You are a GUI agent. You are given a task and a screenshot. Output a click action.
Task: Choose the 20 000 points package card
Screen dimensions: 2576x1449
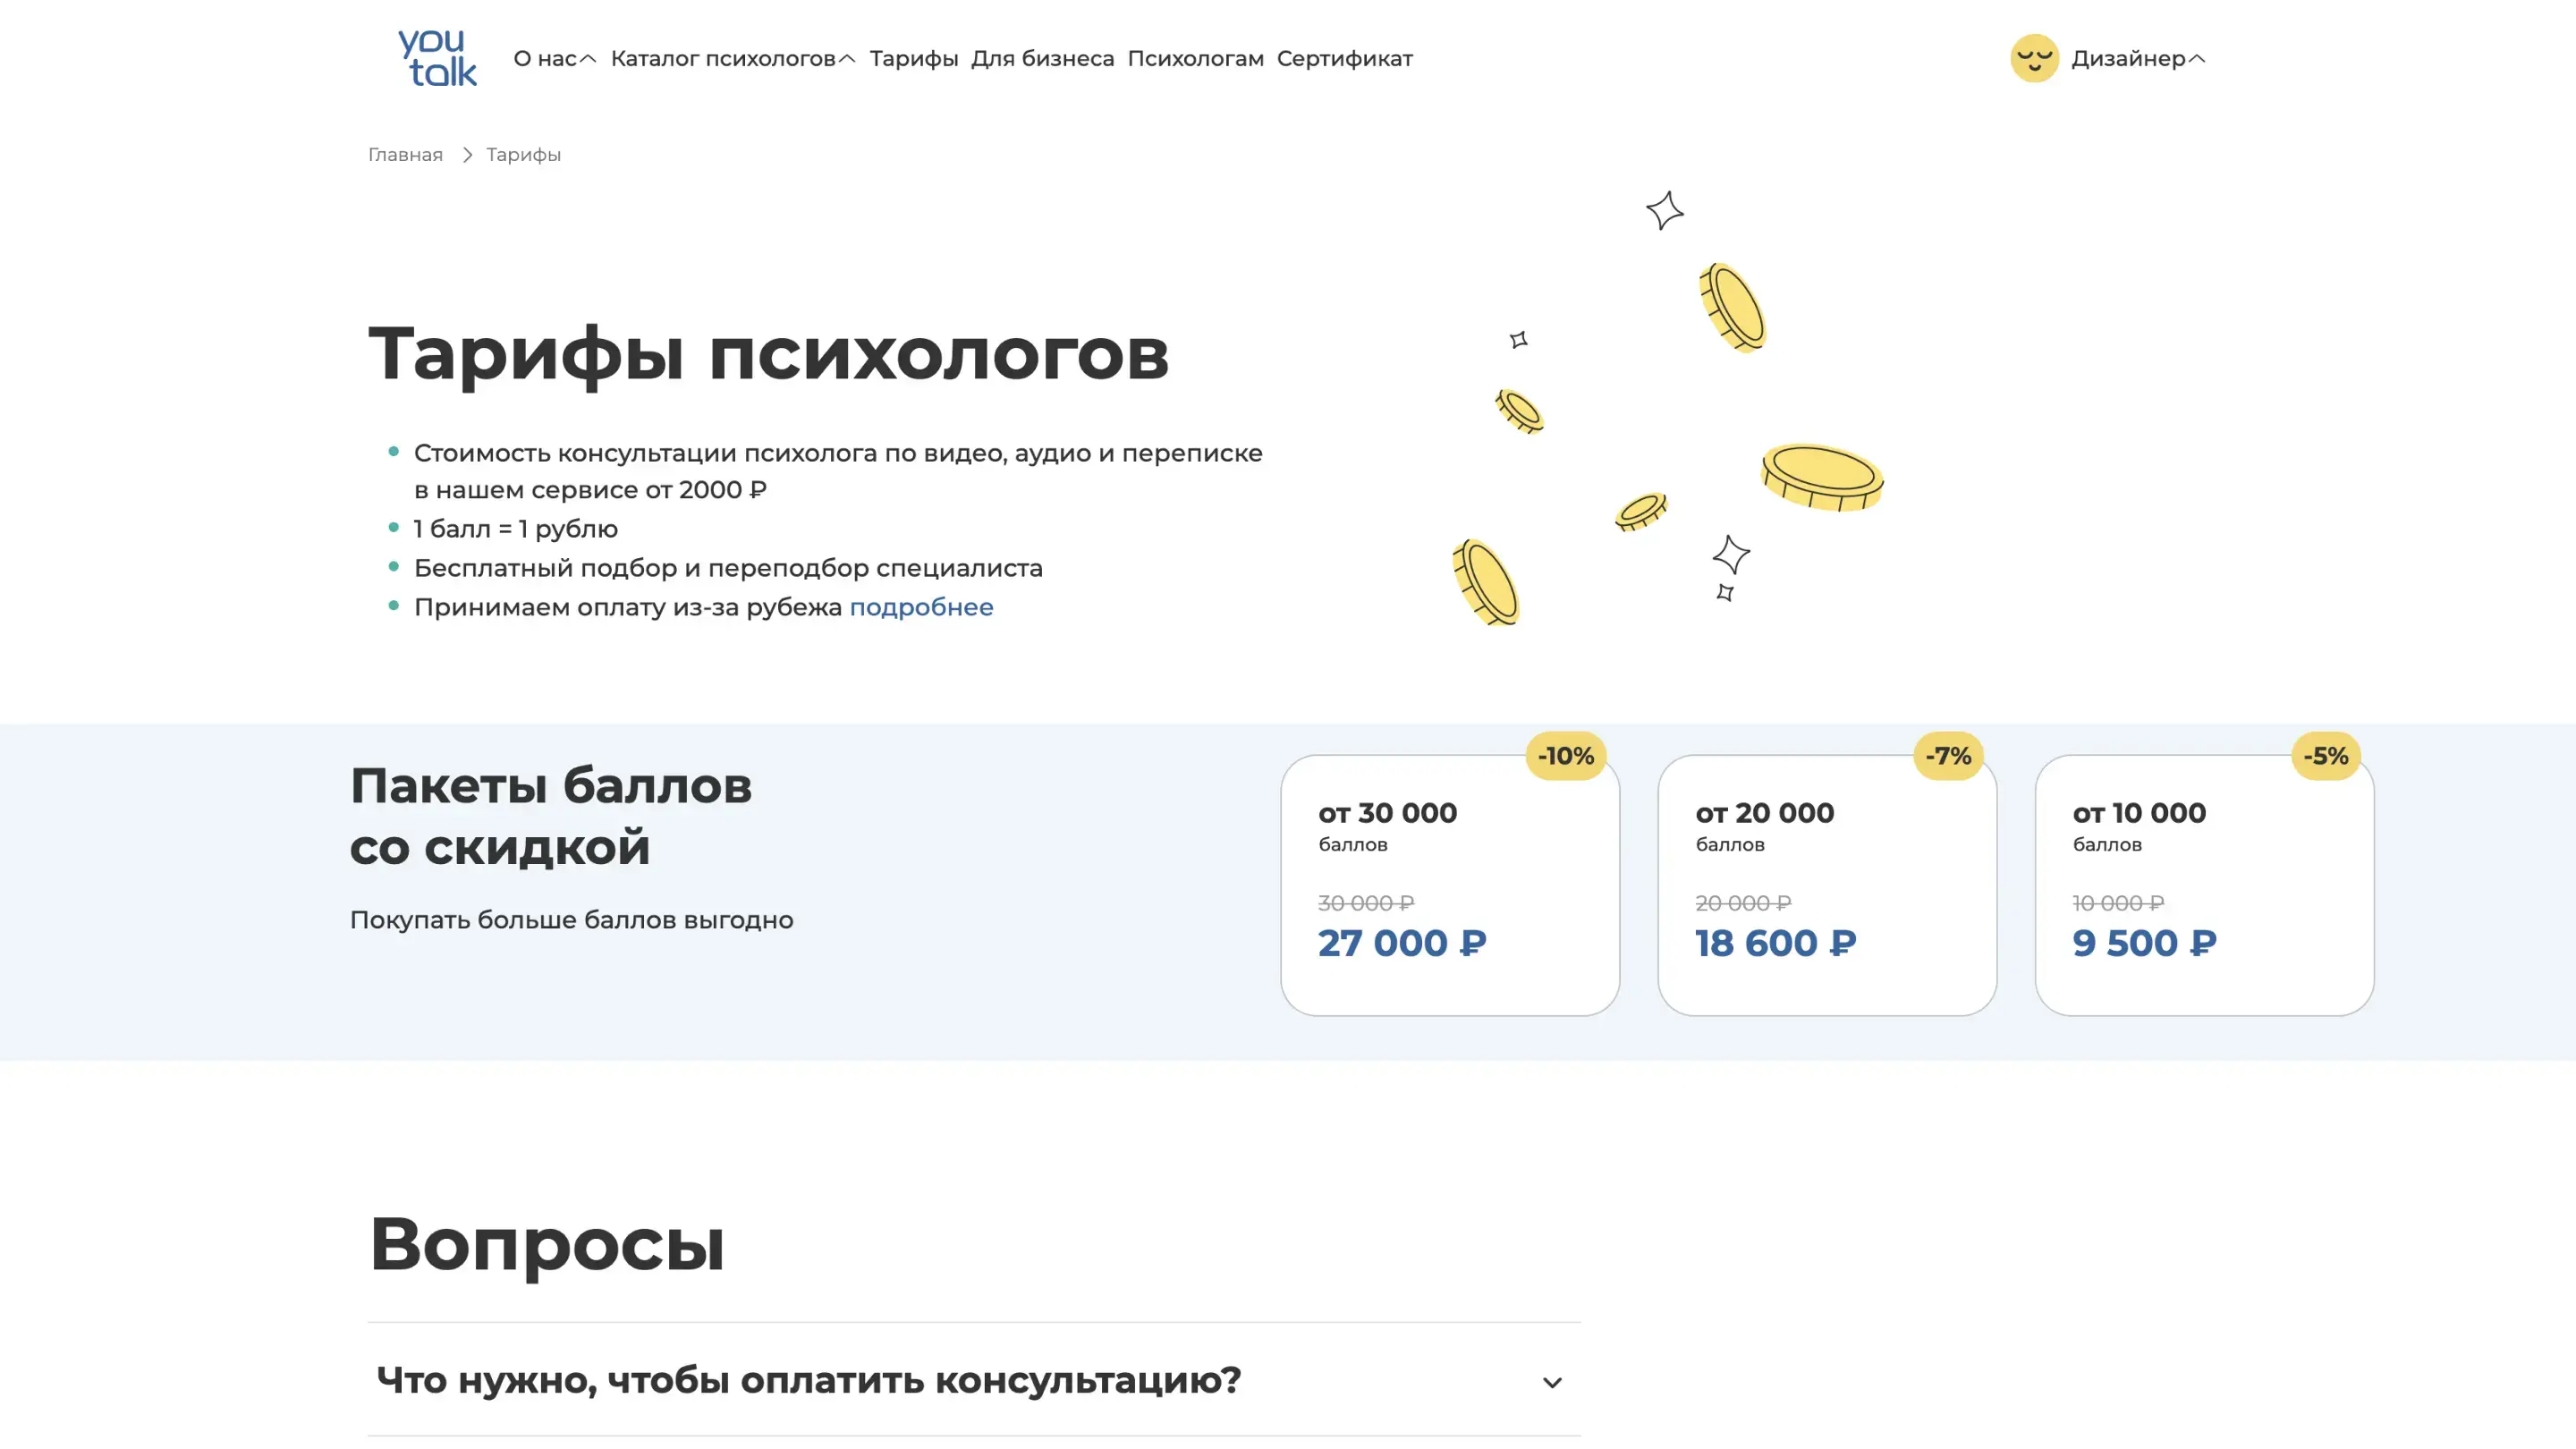[x=1826, y=885]
